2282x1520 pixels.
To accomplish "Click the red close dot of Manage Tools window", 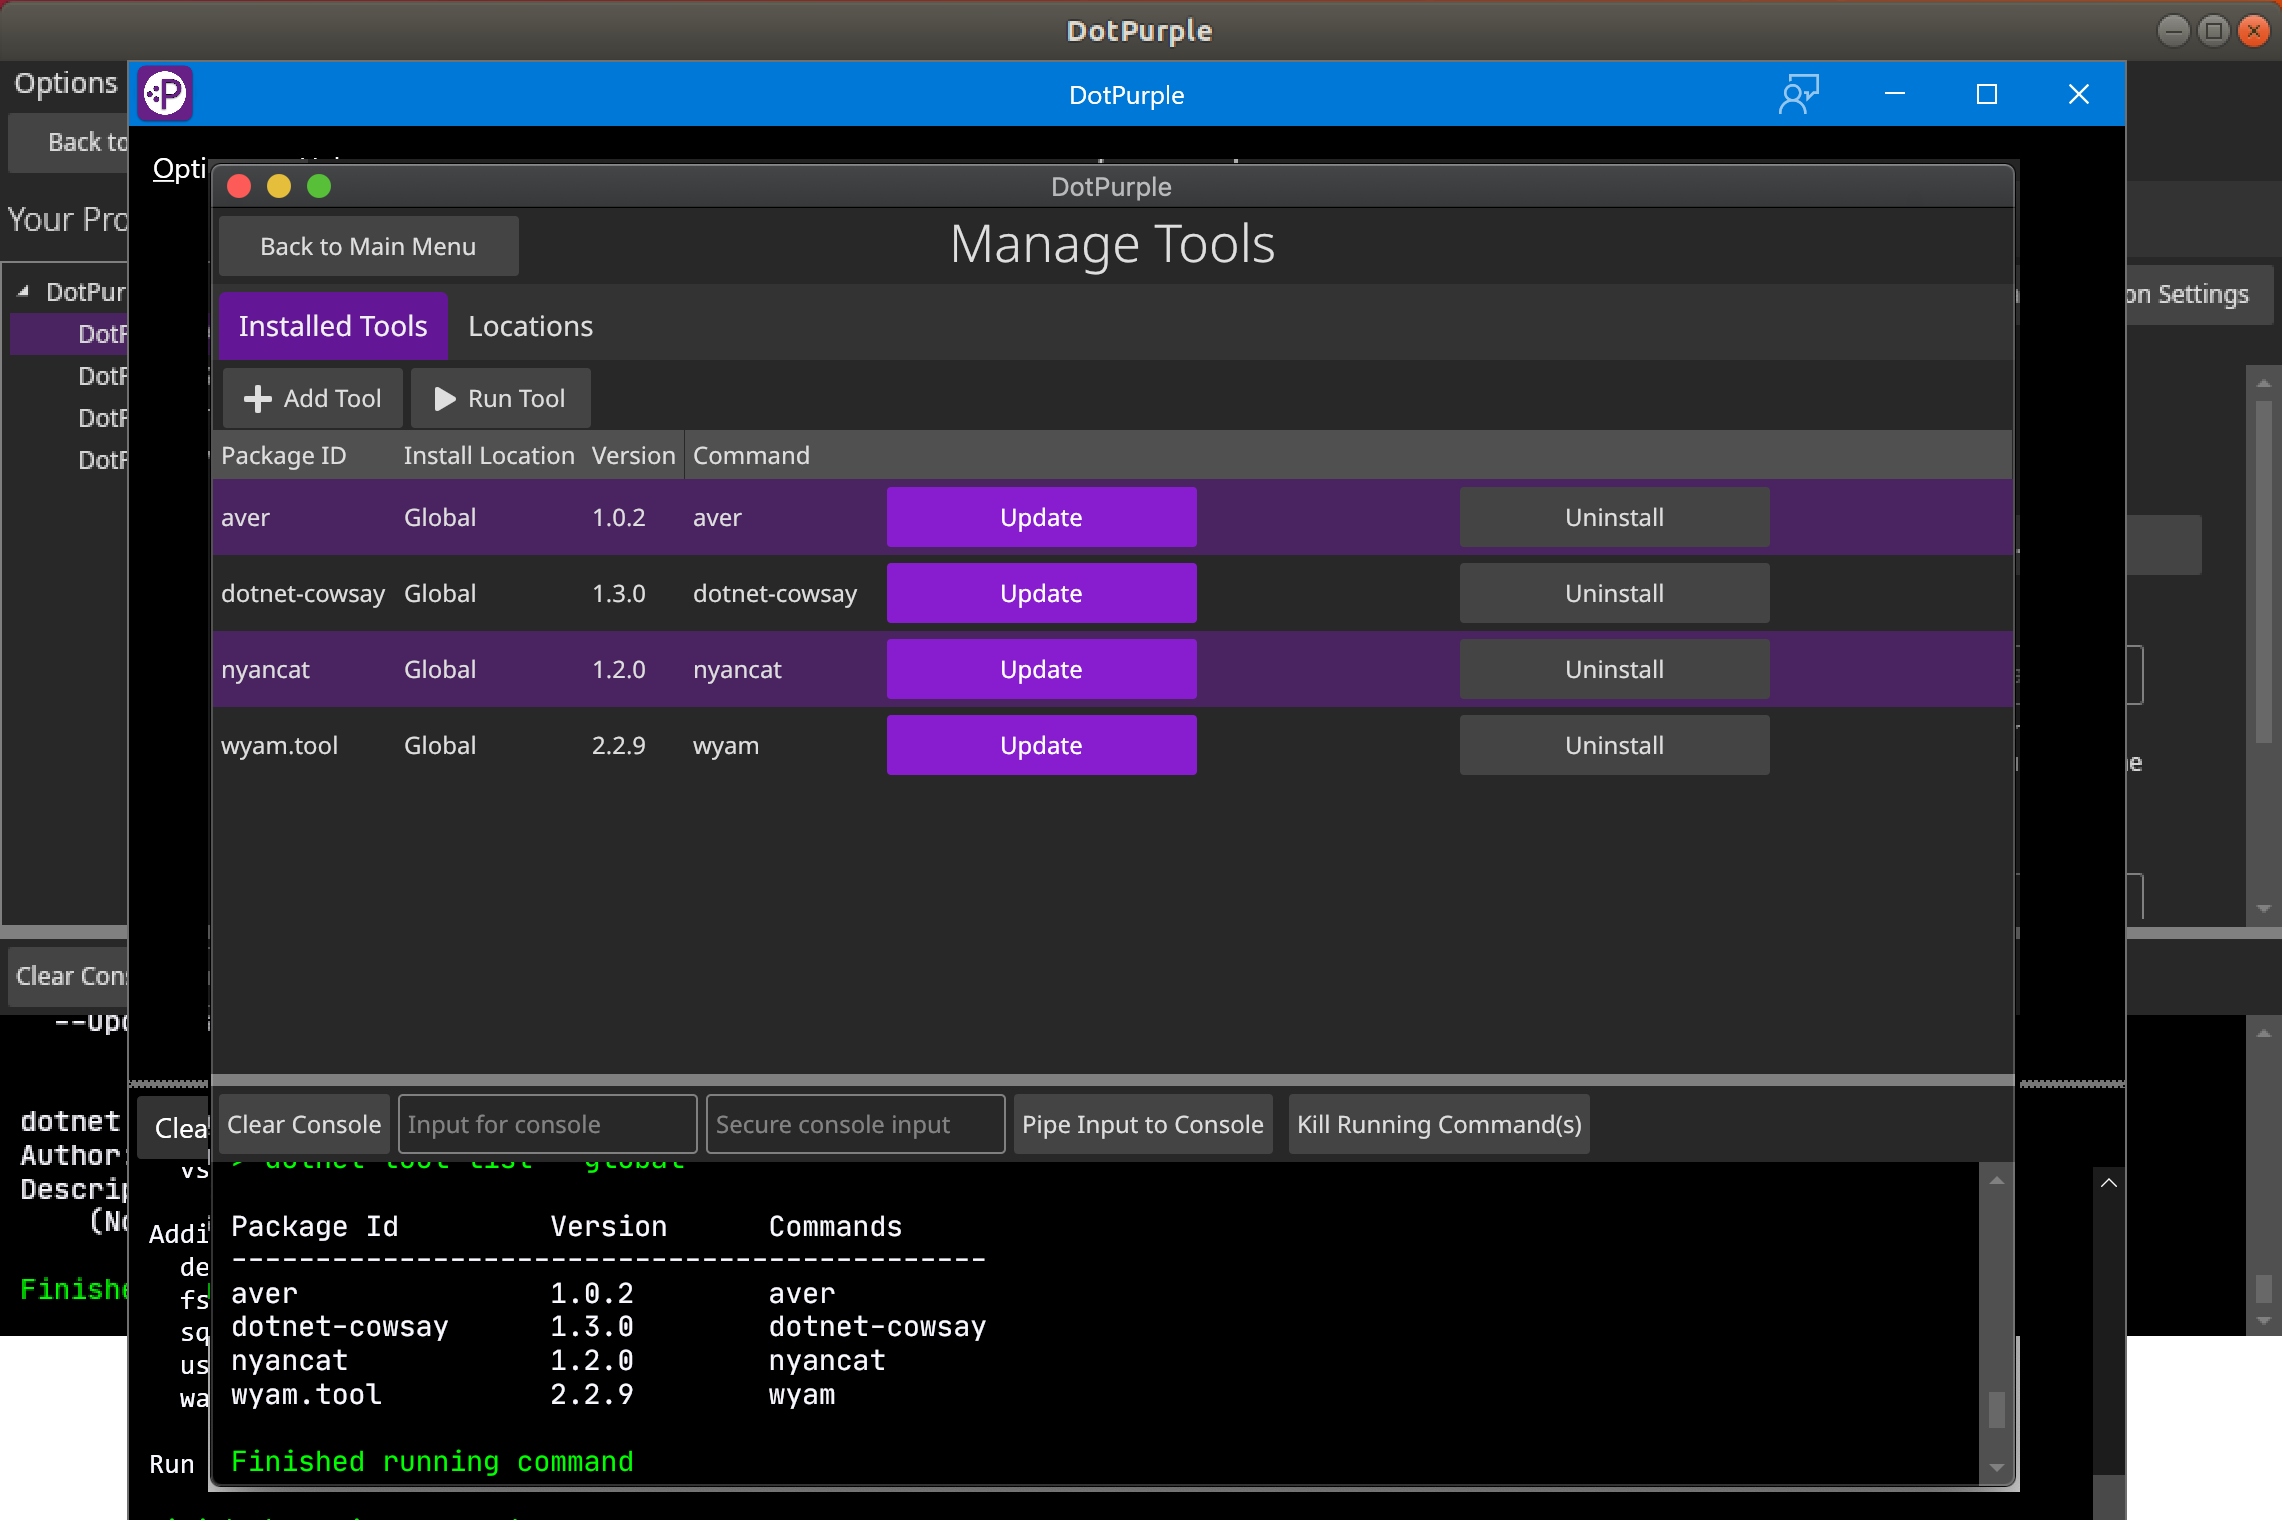I will coord(239,186).
